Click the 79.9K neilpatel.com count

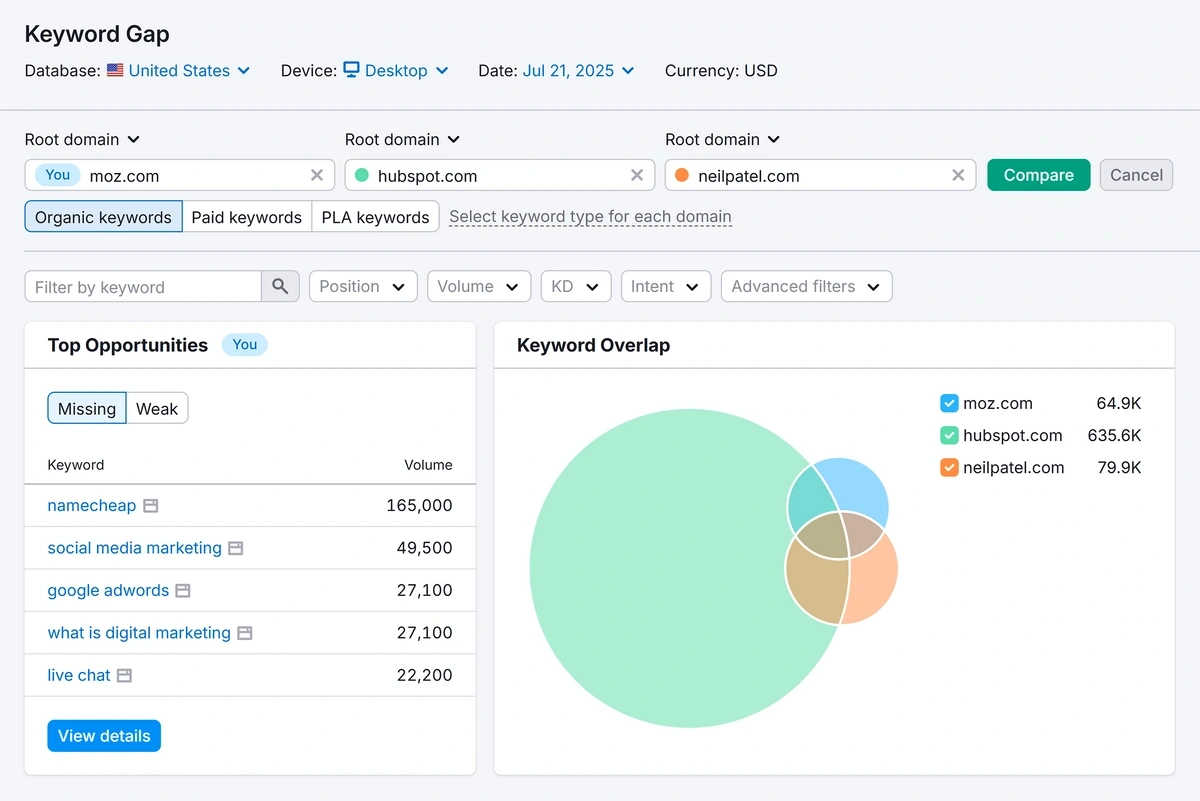coord(1119,468)
